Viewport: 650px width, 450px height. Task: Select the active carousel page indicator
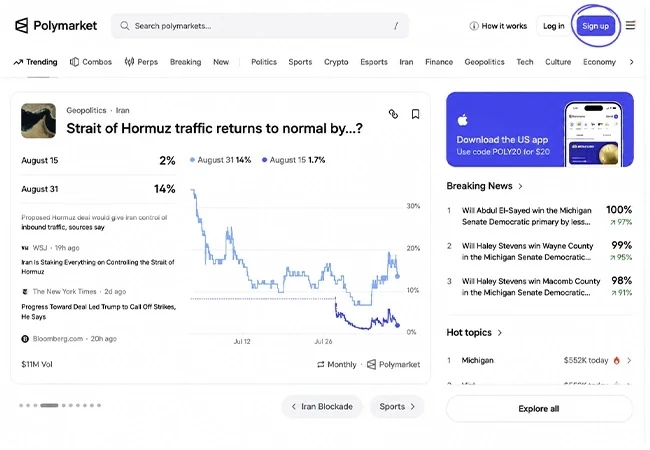click(x=49, y=405)
